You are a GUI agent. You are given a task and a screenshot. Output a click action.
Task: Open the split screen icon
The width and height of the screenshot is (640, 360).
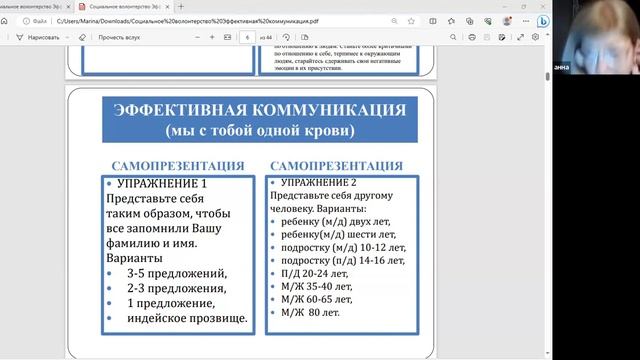433,21
